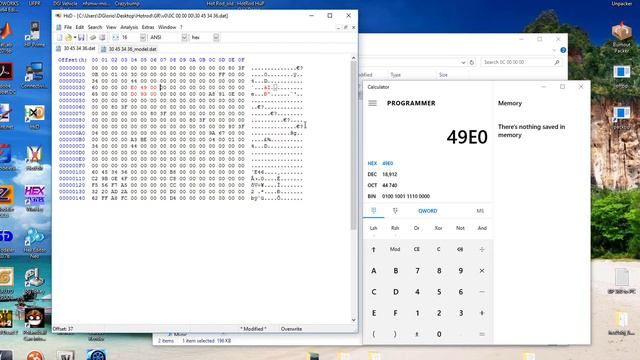Click the offset row 00000100 in HxD
The image size is (640, 360).
[72, 172]
